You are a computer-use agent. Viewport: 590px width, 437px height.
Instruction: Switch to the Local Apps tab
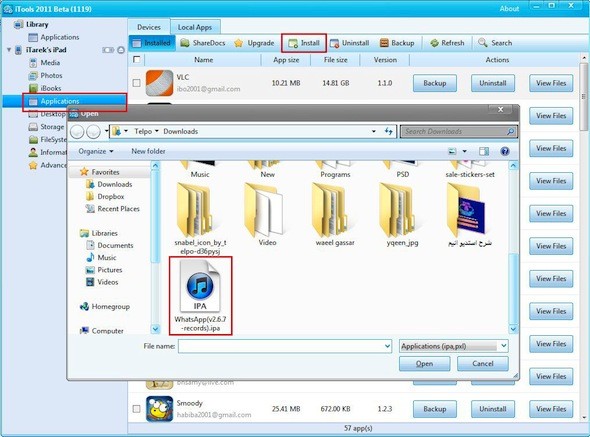click(x=195, y=27)
